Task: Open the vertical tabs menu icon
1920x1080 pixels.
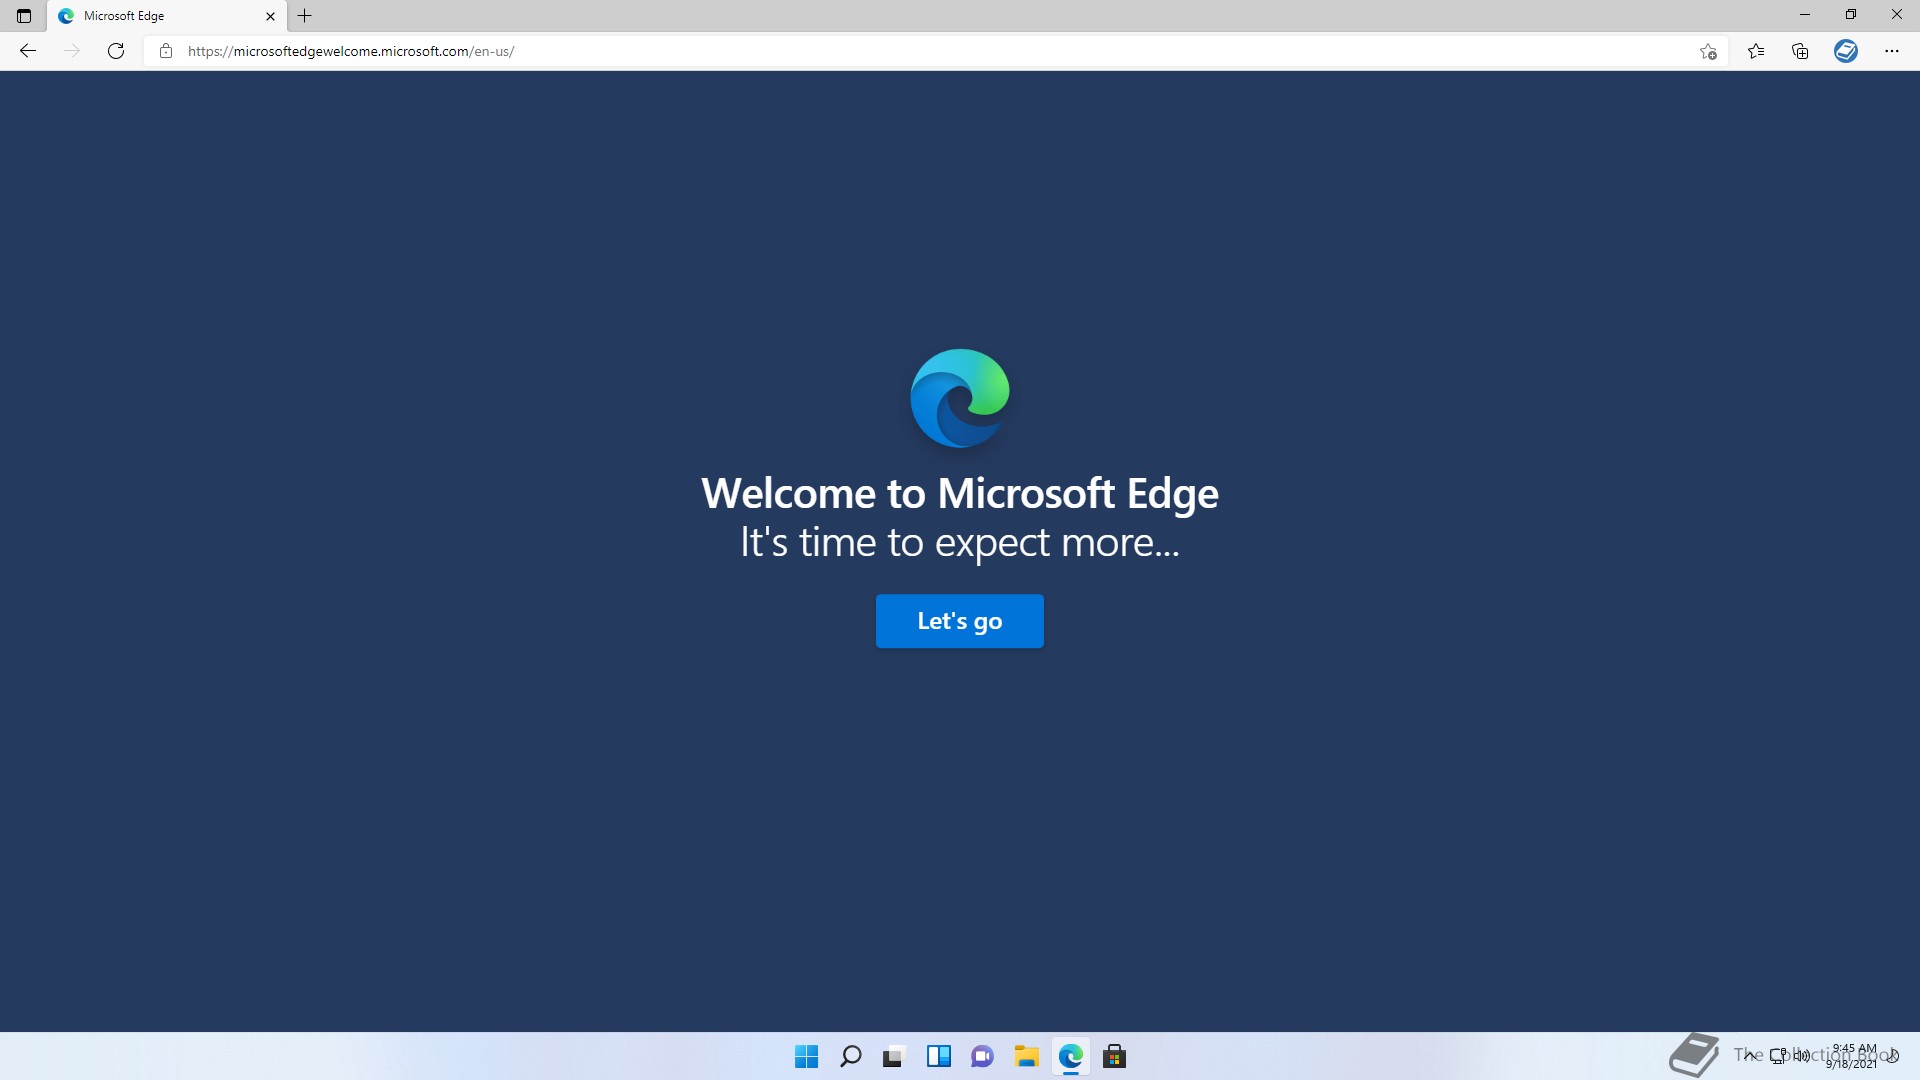Action: (24, 16)
